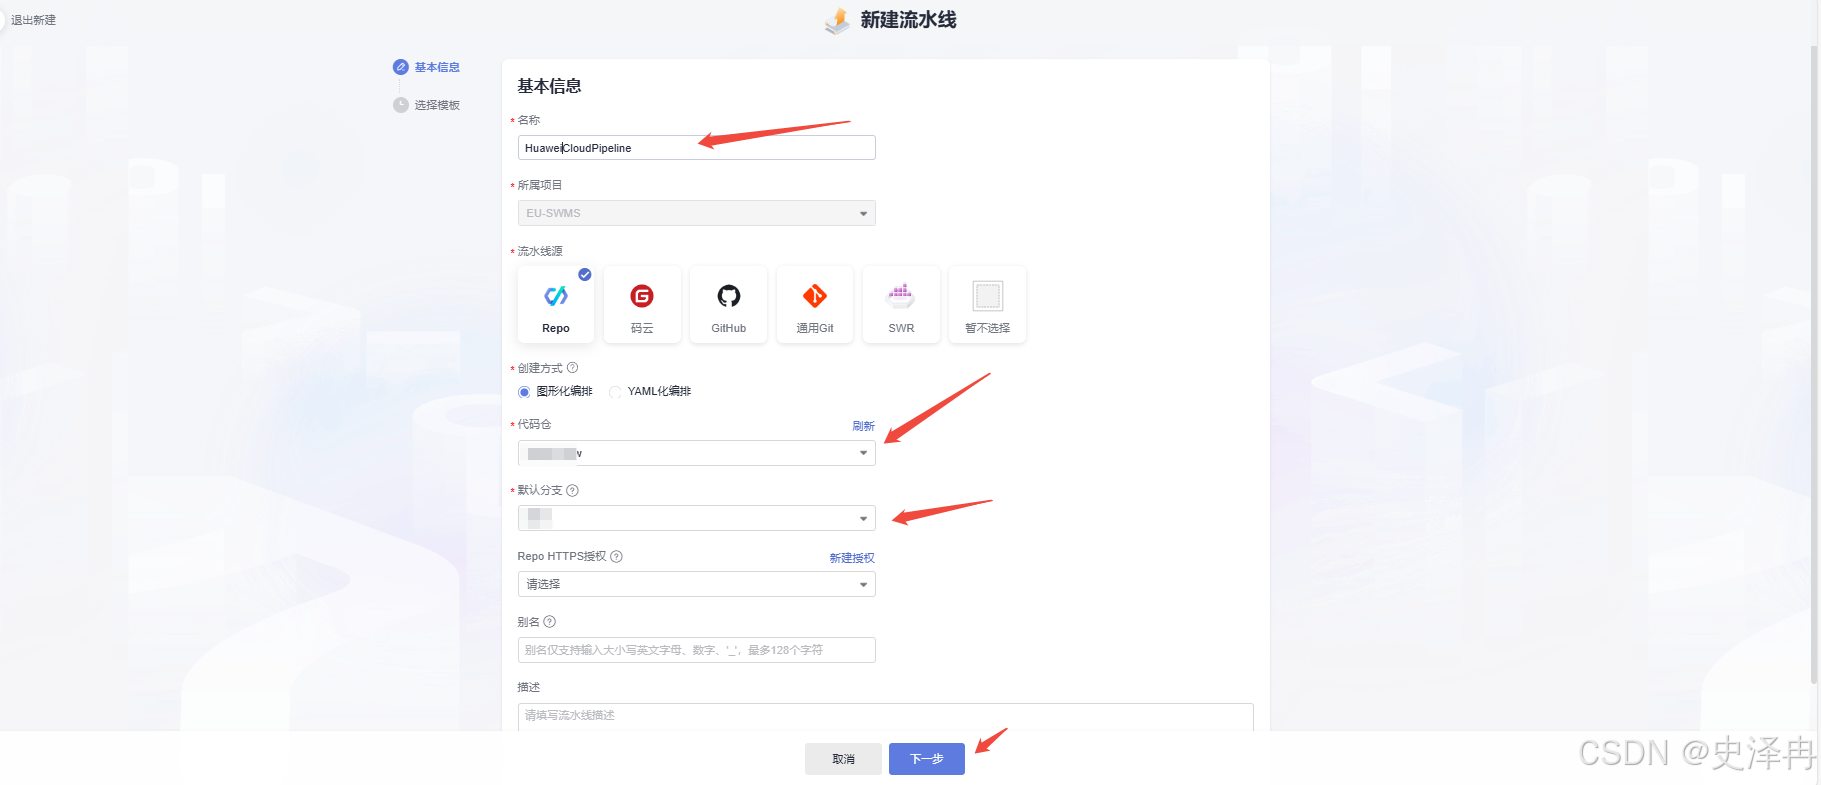
Task: Click the 名称 input field
Action: [x=697, y=148]
